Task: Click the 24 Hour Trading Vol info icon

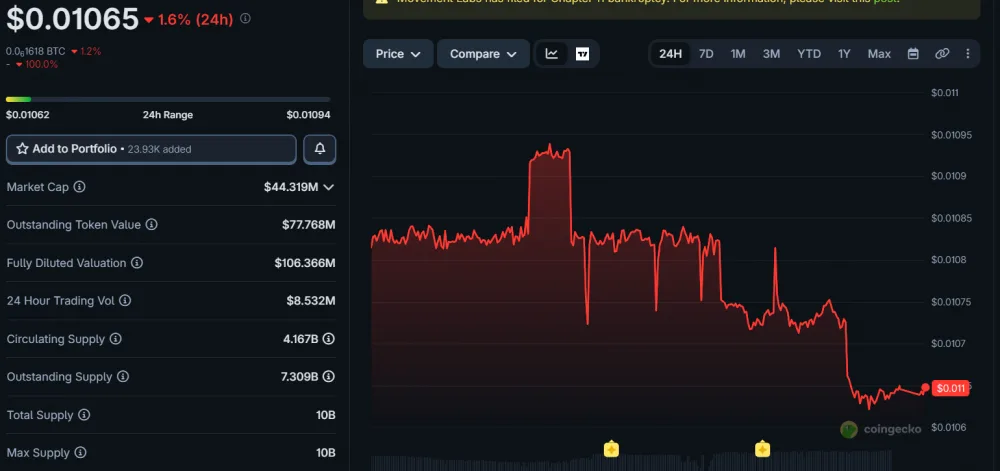Action: [125, 300]
